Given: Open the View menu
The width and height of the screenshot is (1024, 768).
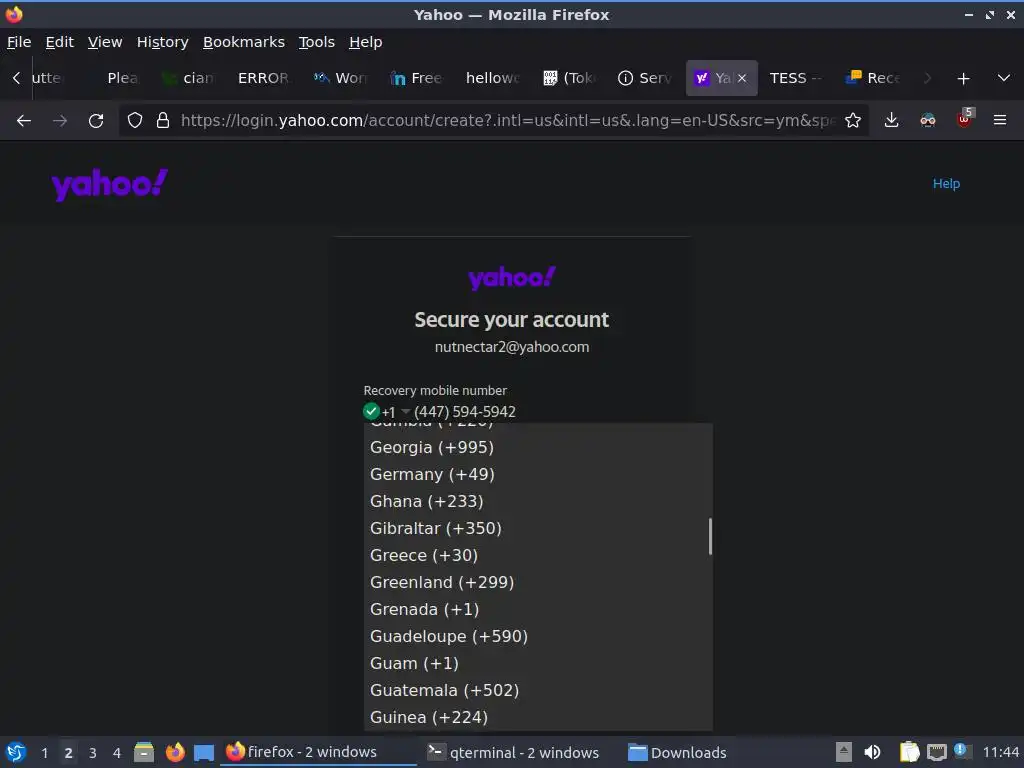Looking at the screenshot, I should pos(105,42).
